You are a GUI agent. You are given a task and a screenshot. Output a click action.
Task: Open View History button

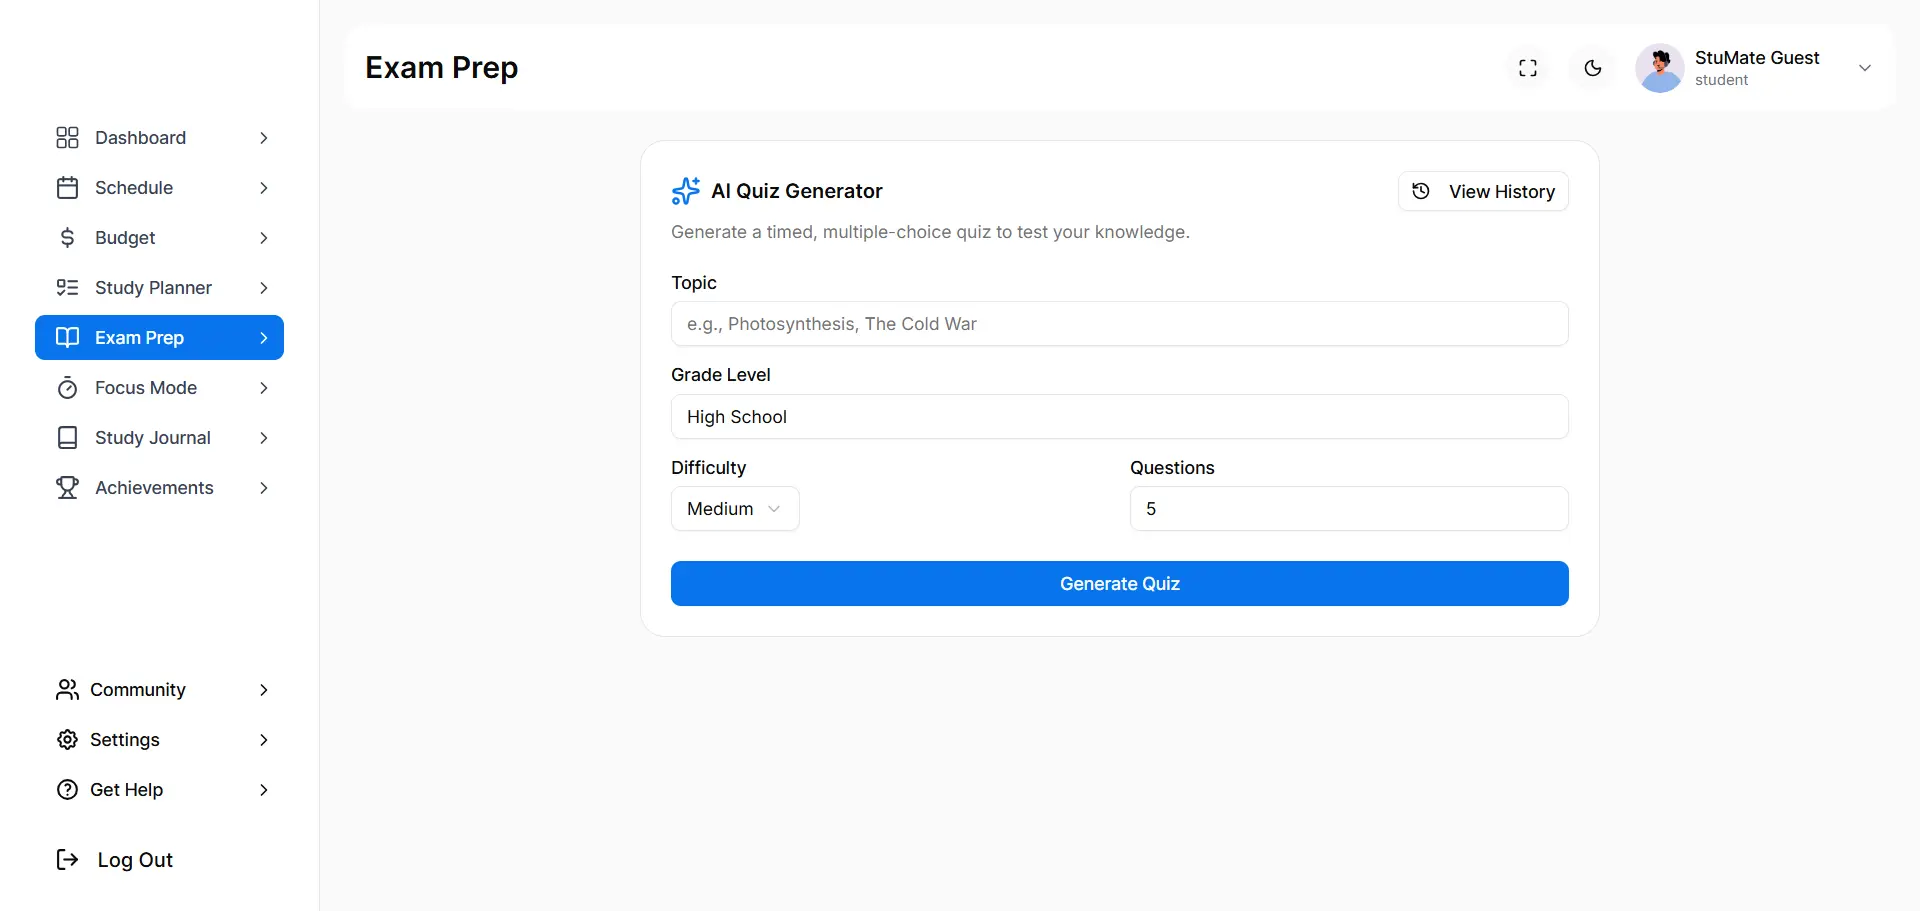pos(1483,191)
